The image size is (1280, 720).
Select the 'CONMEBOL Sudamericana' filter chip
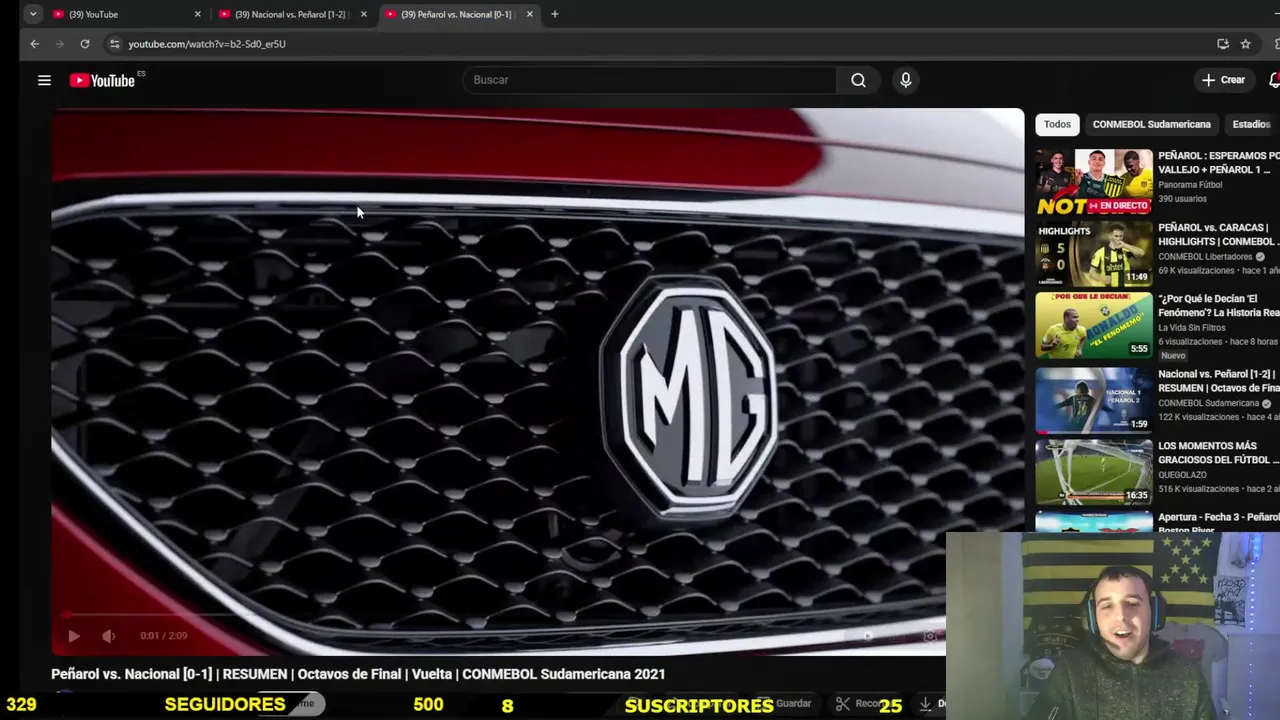[x=1151, y=124]
